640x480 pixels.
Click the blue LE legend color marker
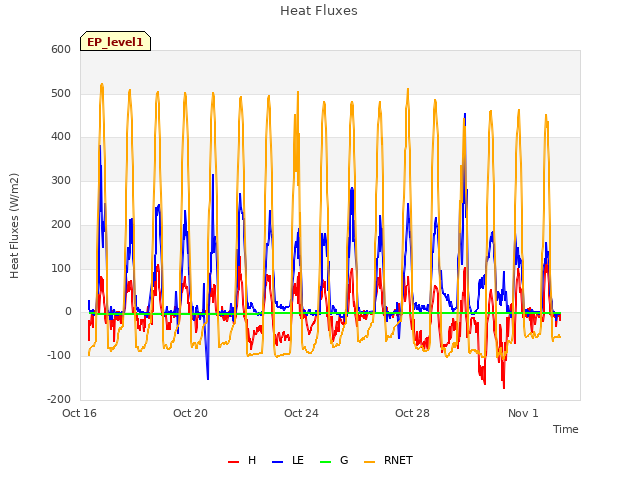(x=277, y=462)
